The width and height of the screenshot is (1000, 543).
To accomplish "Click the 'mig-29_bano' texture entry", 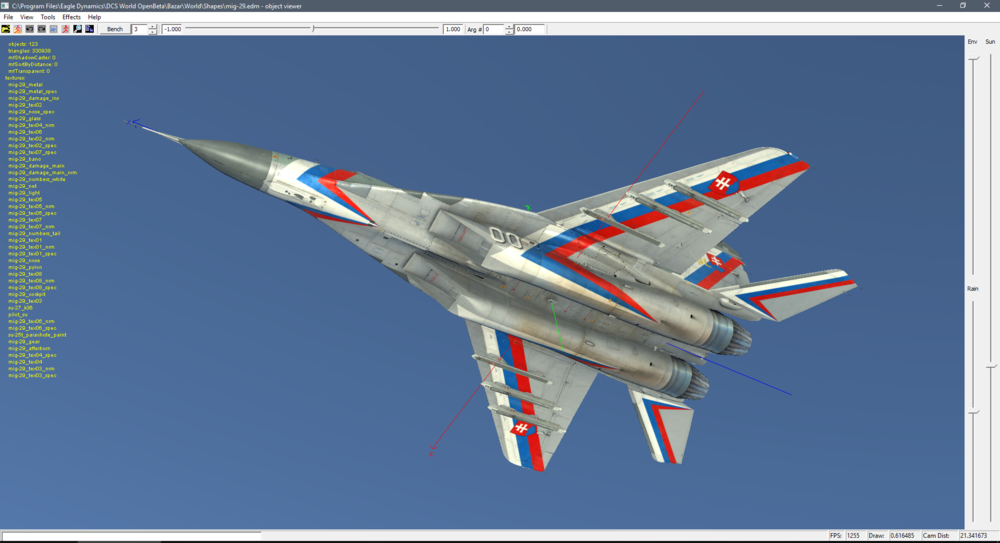I will pyautogui.click(x=25, y=159).
